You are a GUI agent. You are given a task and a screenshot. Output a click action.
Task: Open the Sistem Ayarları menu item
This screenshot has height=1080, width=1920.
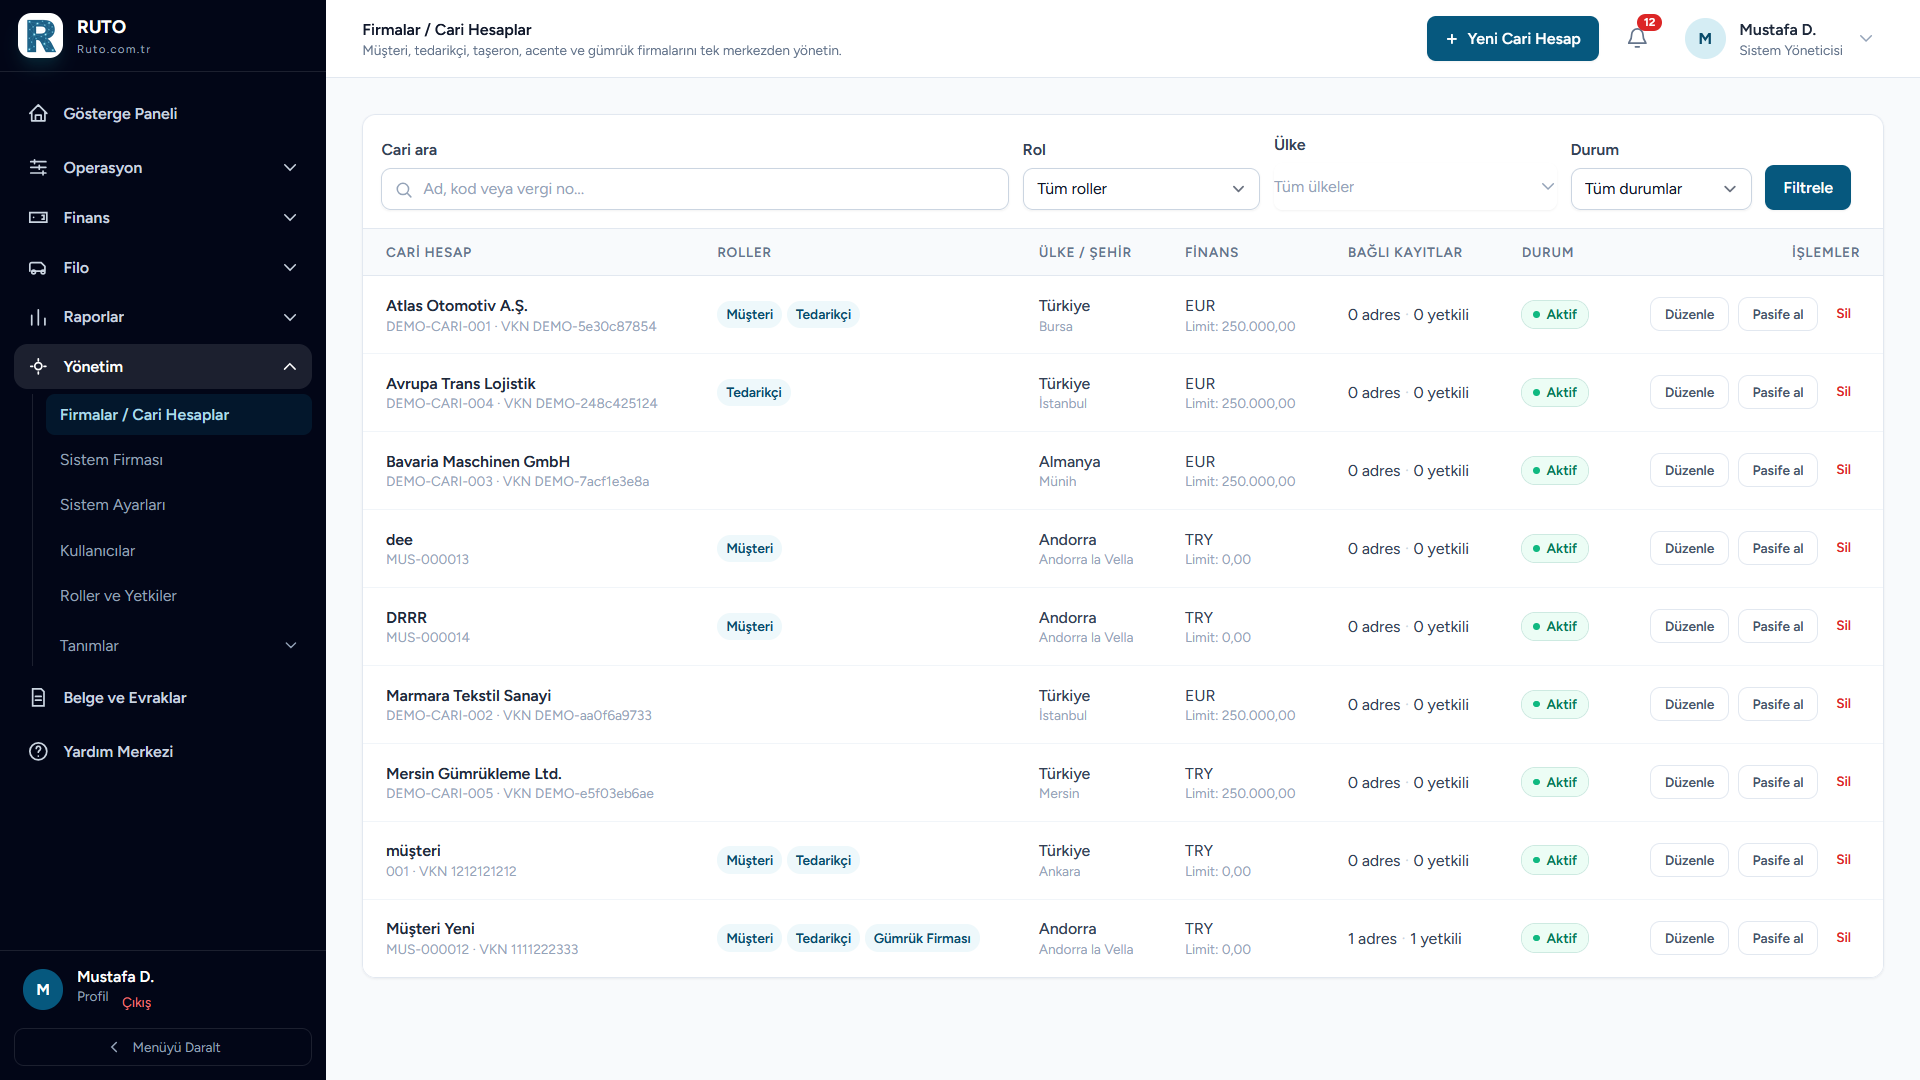113,505
